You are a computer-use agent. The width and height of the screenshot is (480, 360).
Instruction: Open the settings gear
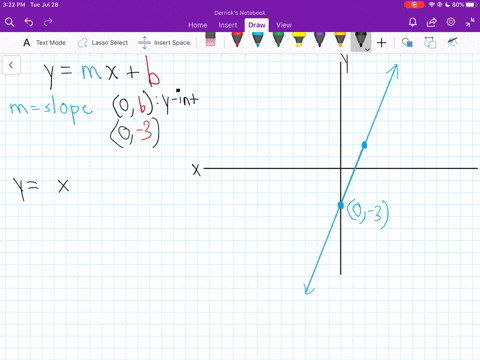pyautogui.click(x=451, y=22)
